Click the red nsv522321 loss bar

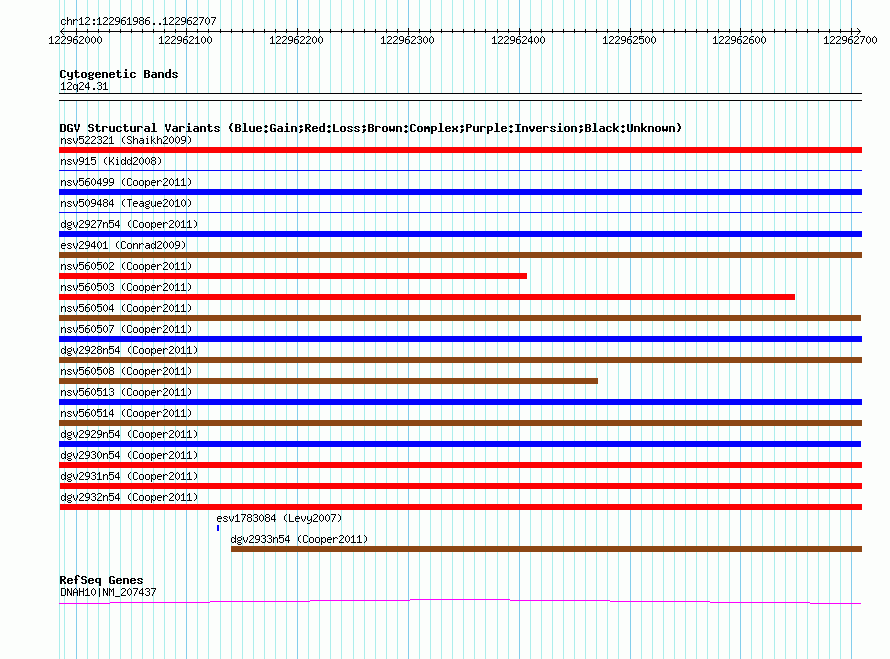460,150
